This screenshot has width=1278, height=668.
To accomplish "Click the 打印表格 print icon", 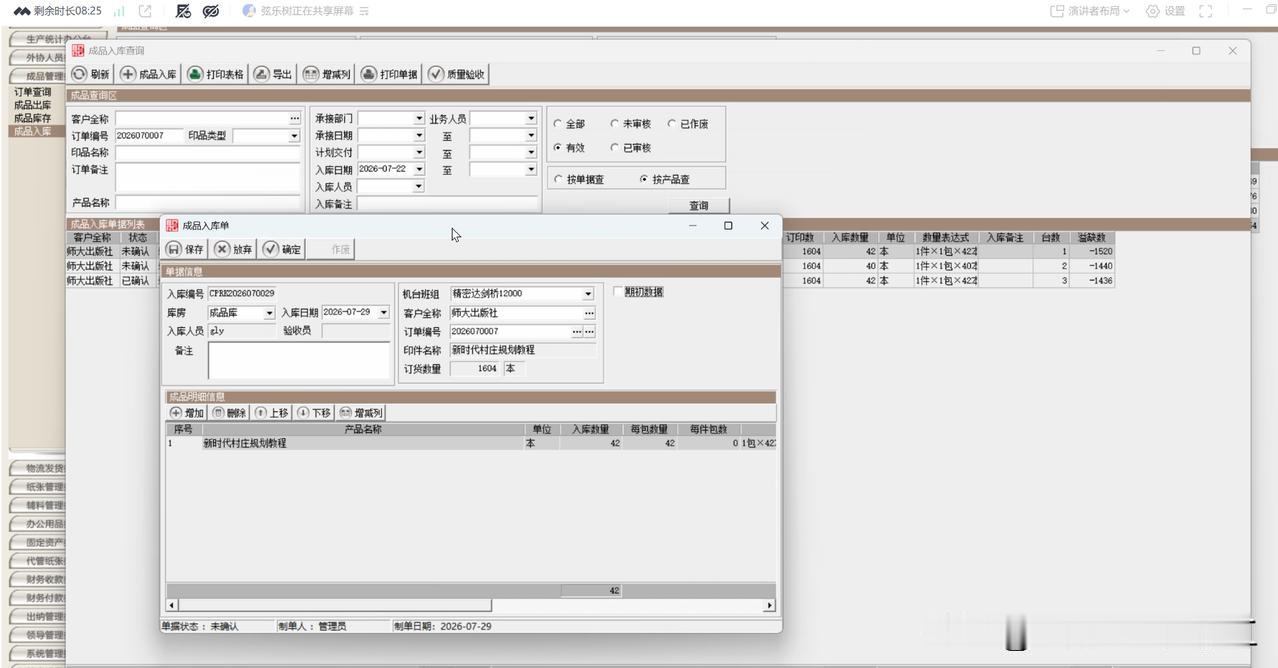I will click(195, 74).
